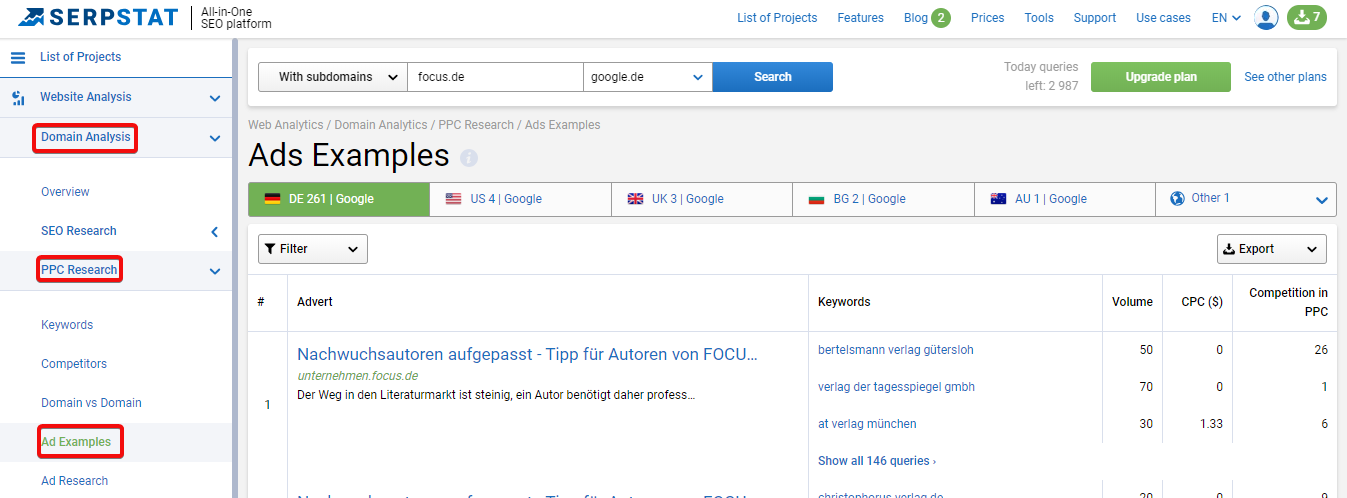This screenshot has height=498, width=1347.
Task: Open Ad Research in the sidebar
Action: [x=74, y=481]
